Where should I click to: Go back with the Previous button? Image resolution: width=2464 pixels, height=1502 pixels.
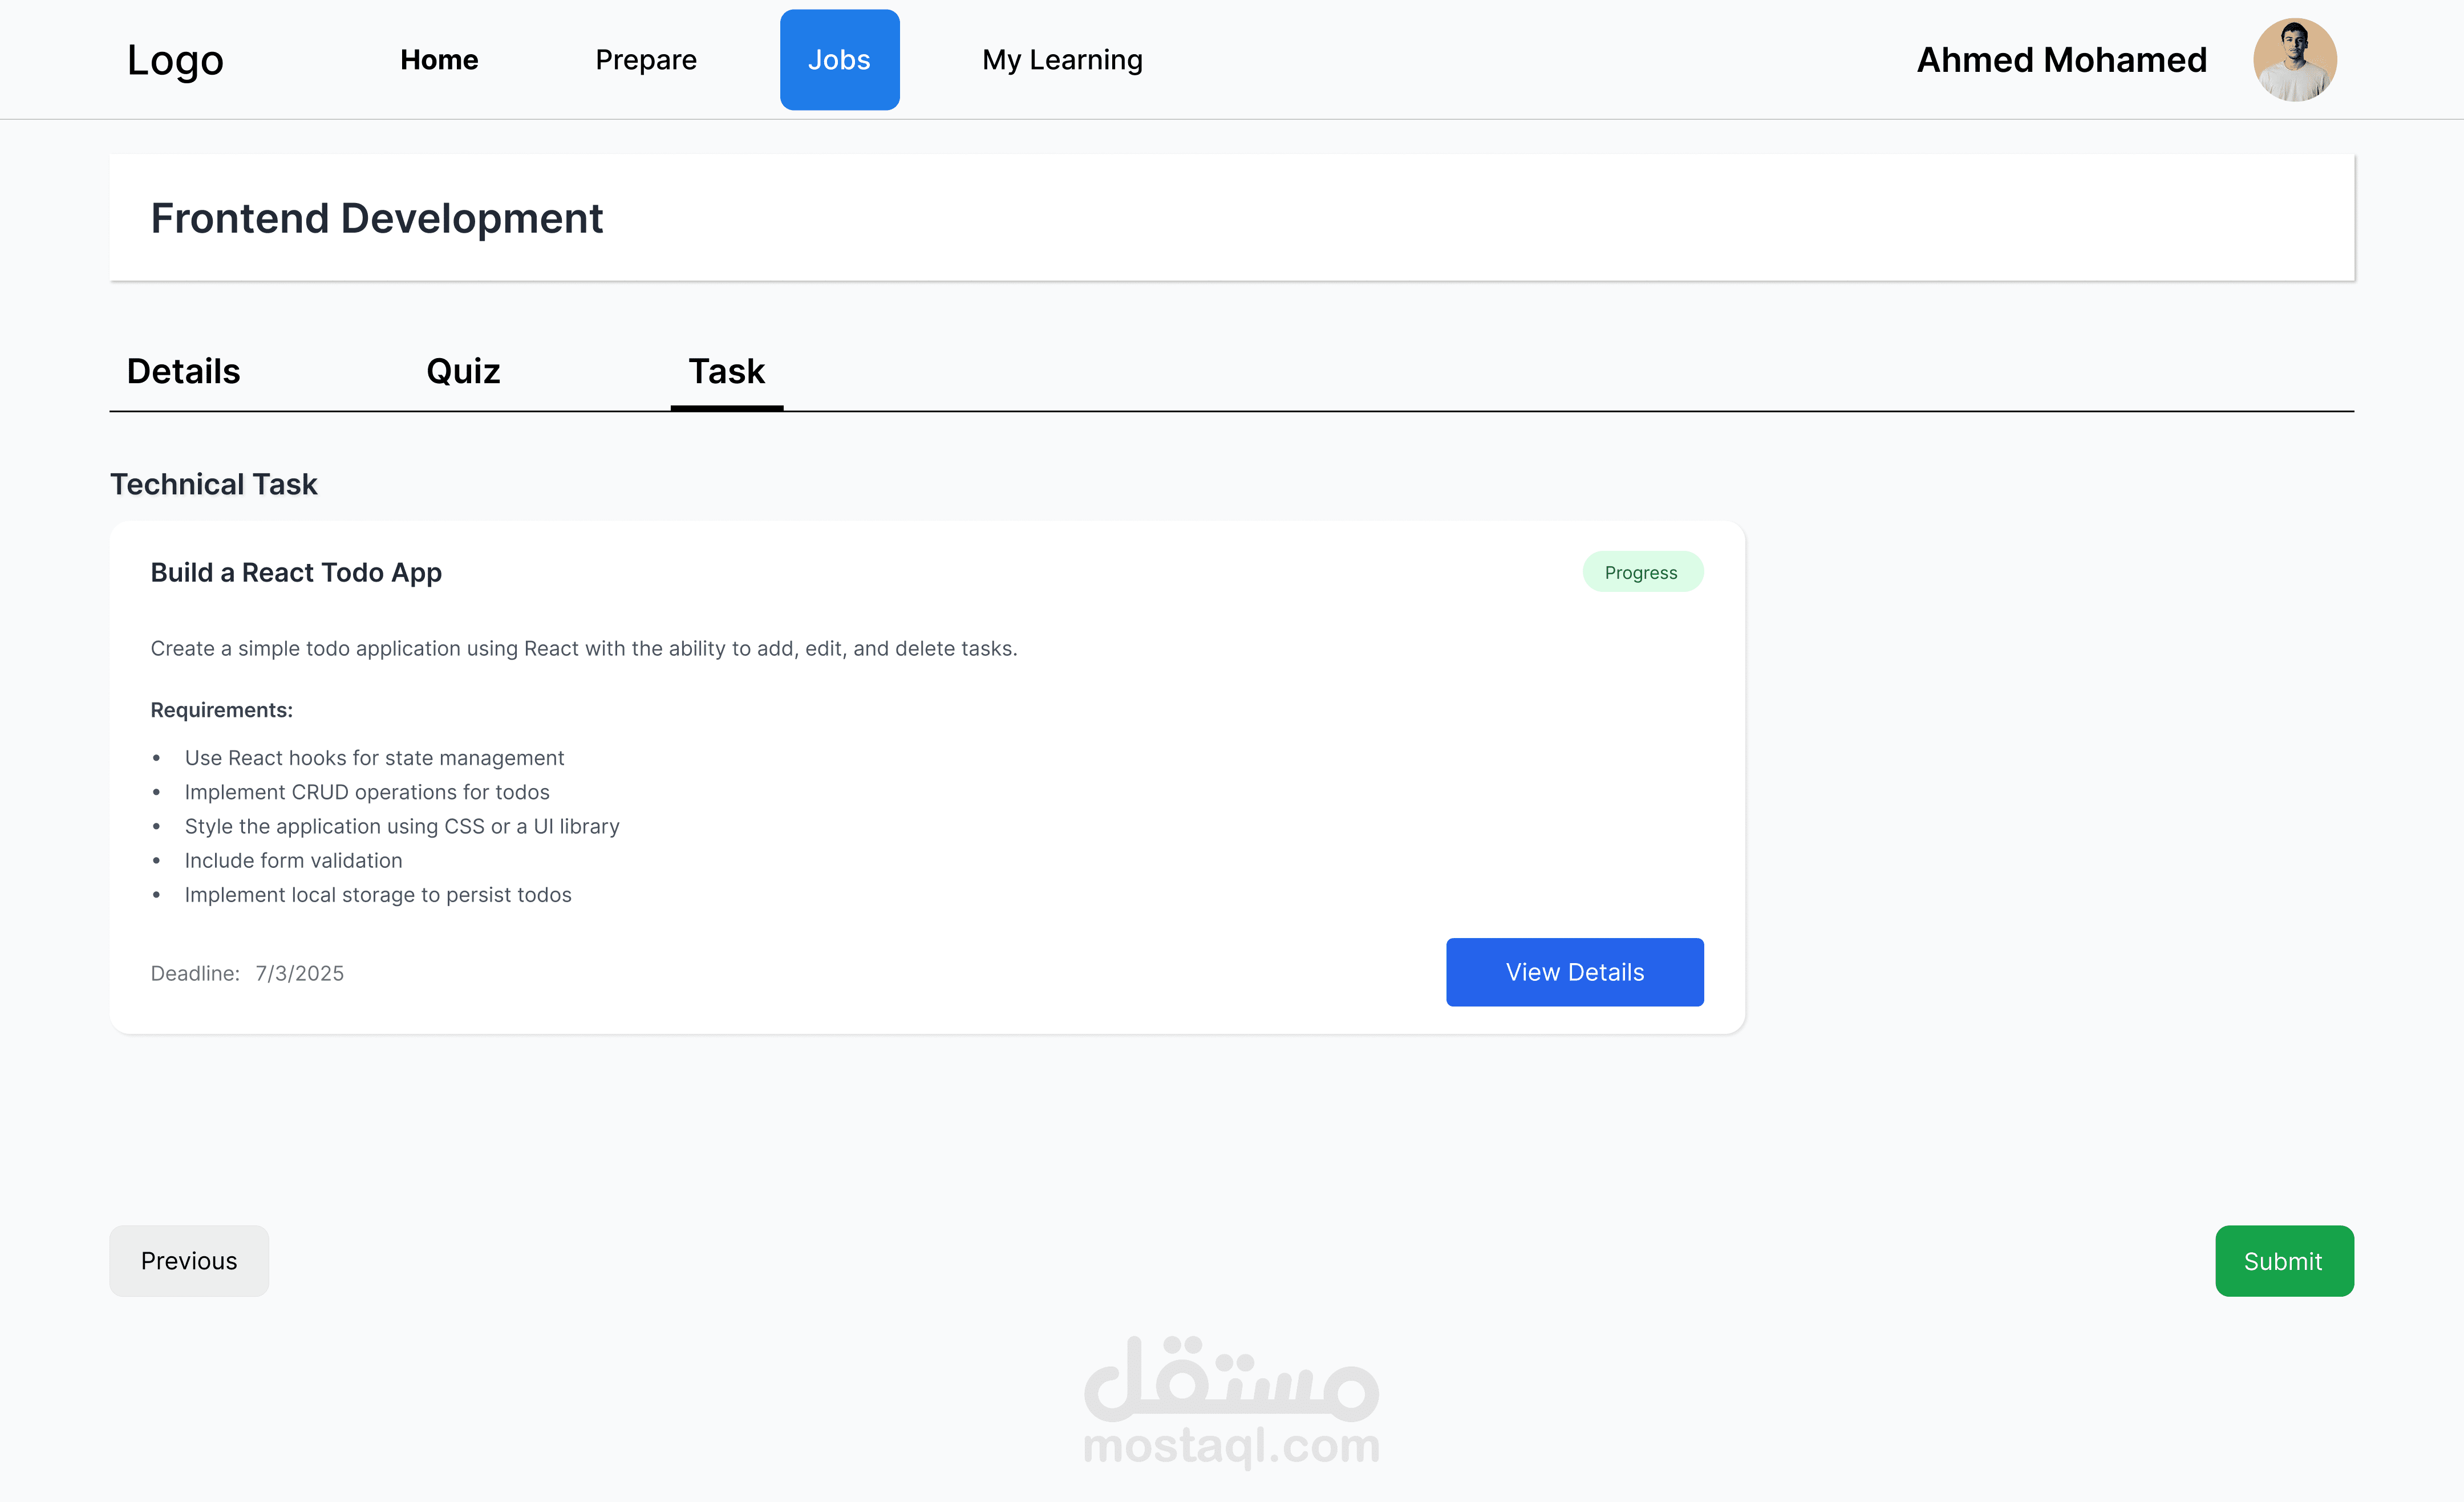pyautogui.click(x=189, y=1261)
